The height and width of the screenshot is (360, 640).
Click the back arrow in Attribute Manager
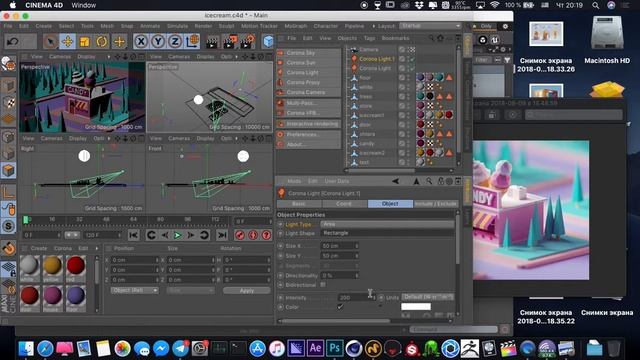(396, 181)
